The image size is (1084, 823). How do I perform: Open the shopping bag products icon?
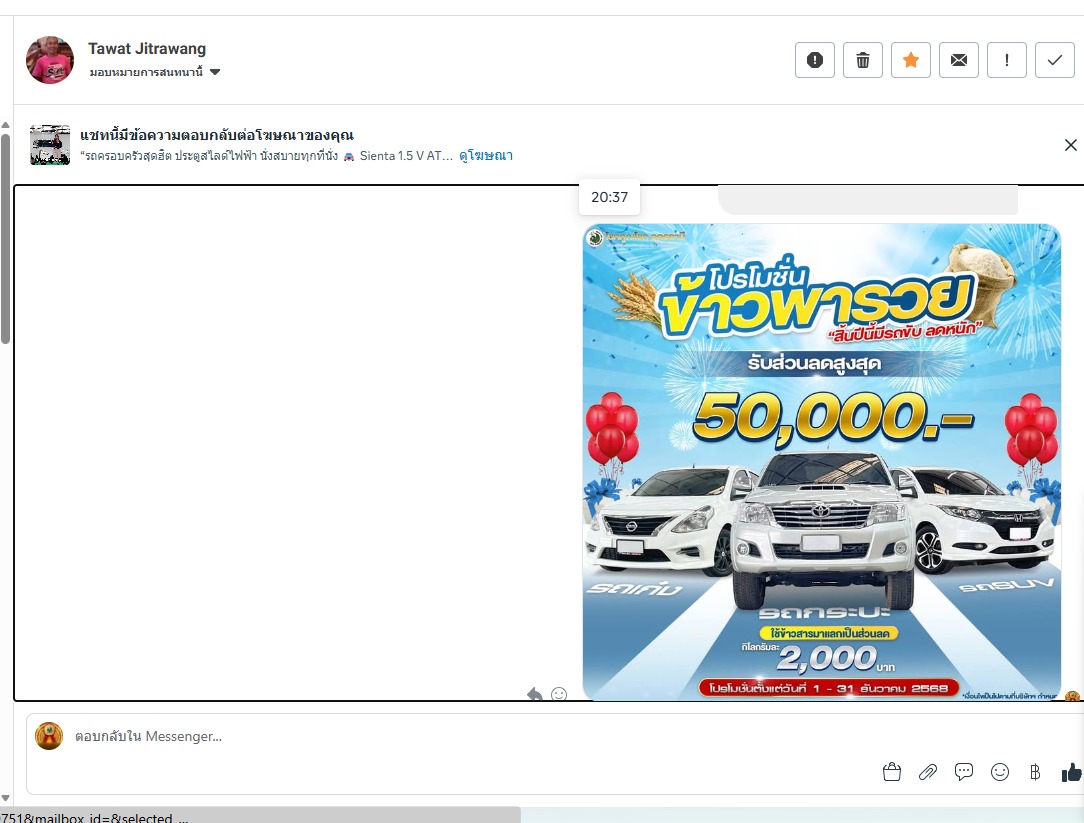pyautogui.click(x=892, y=772)
